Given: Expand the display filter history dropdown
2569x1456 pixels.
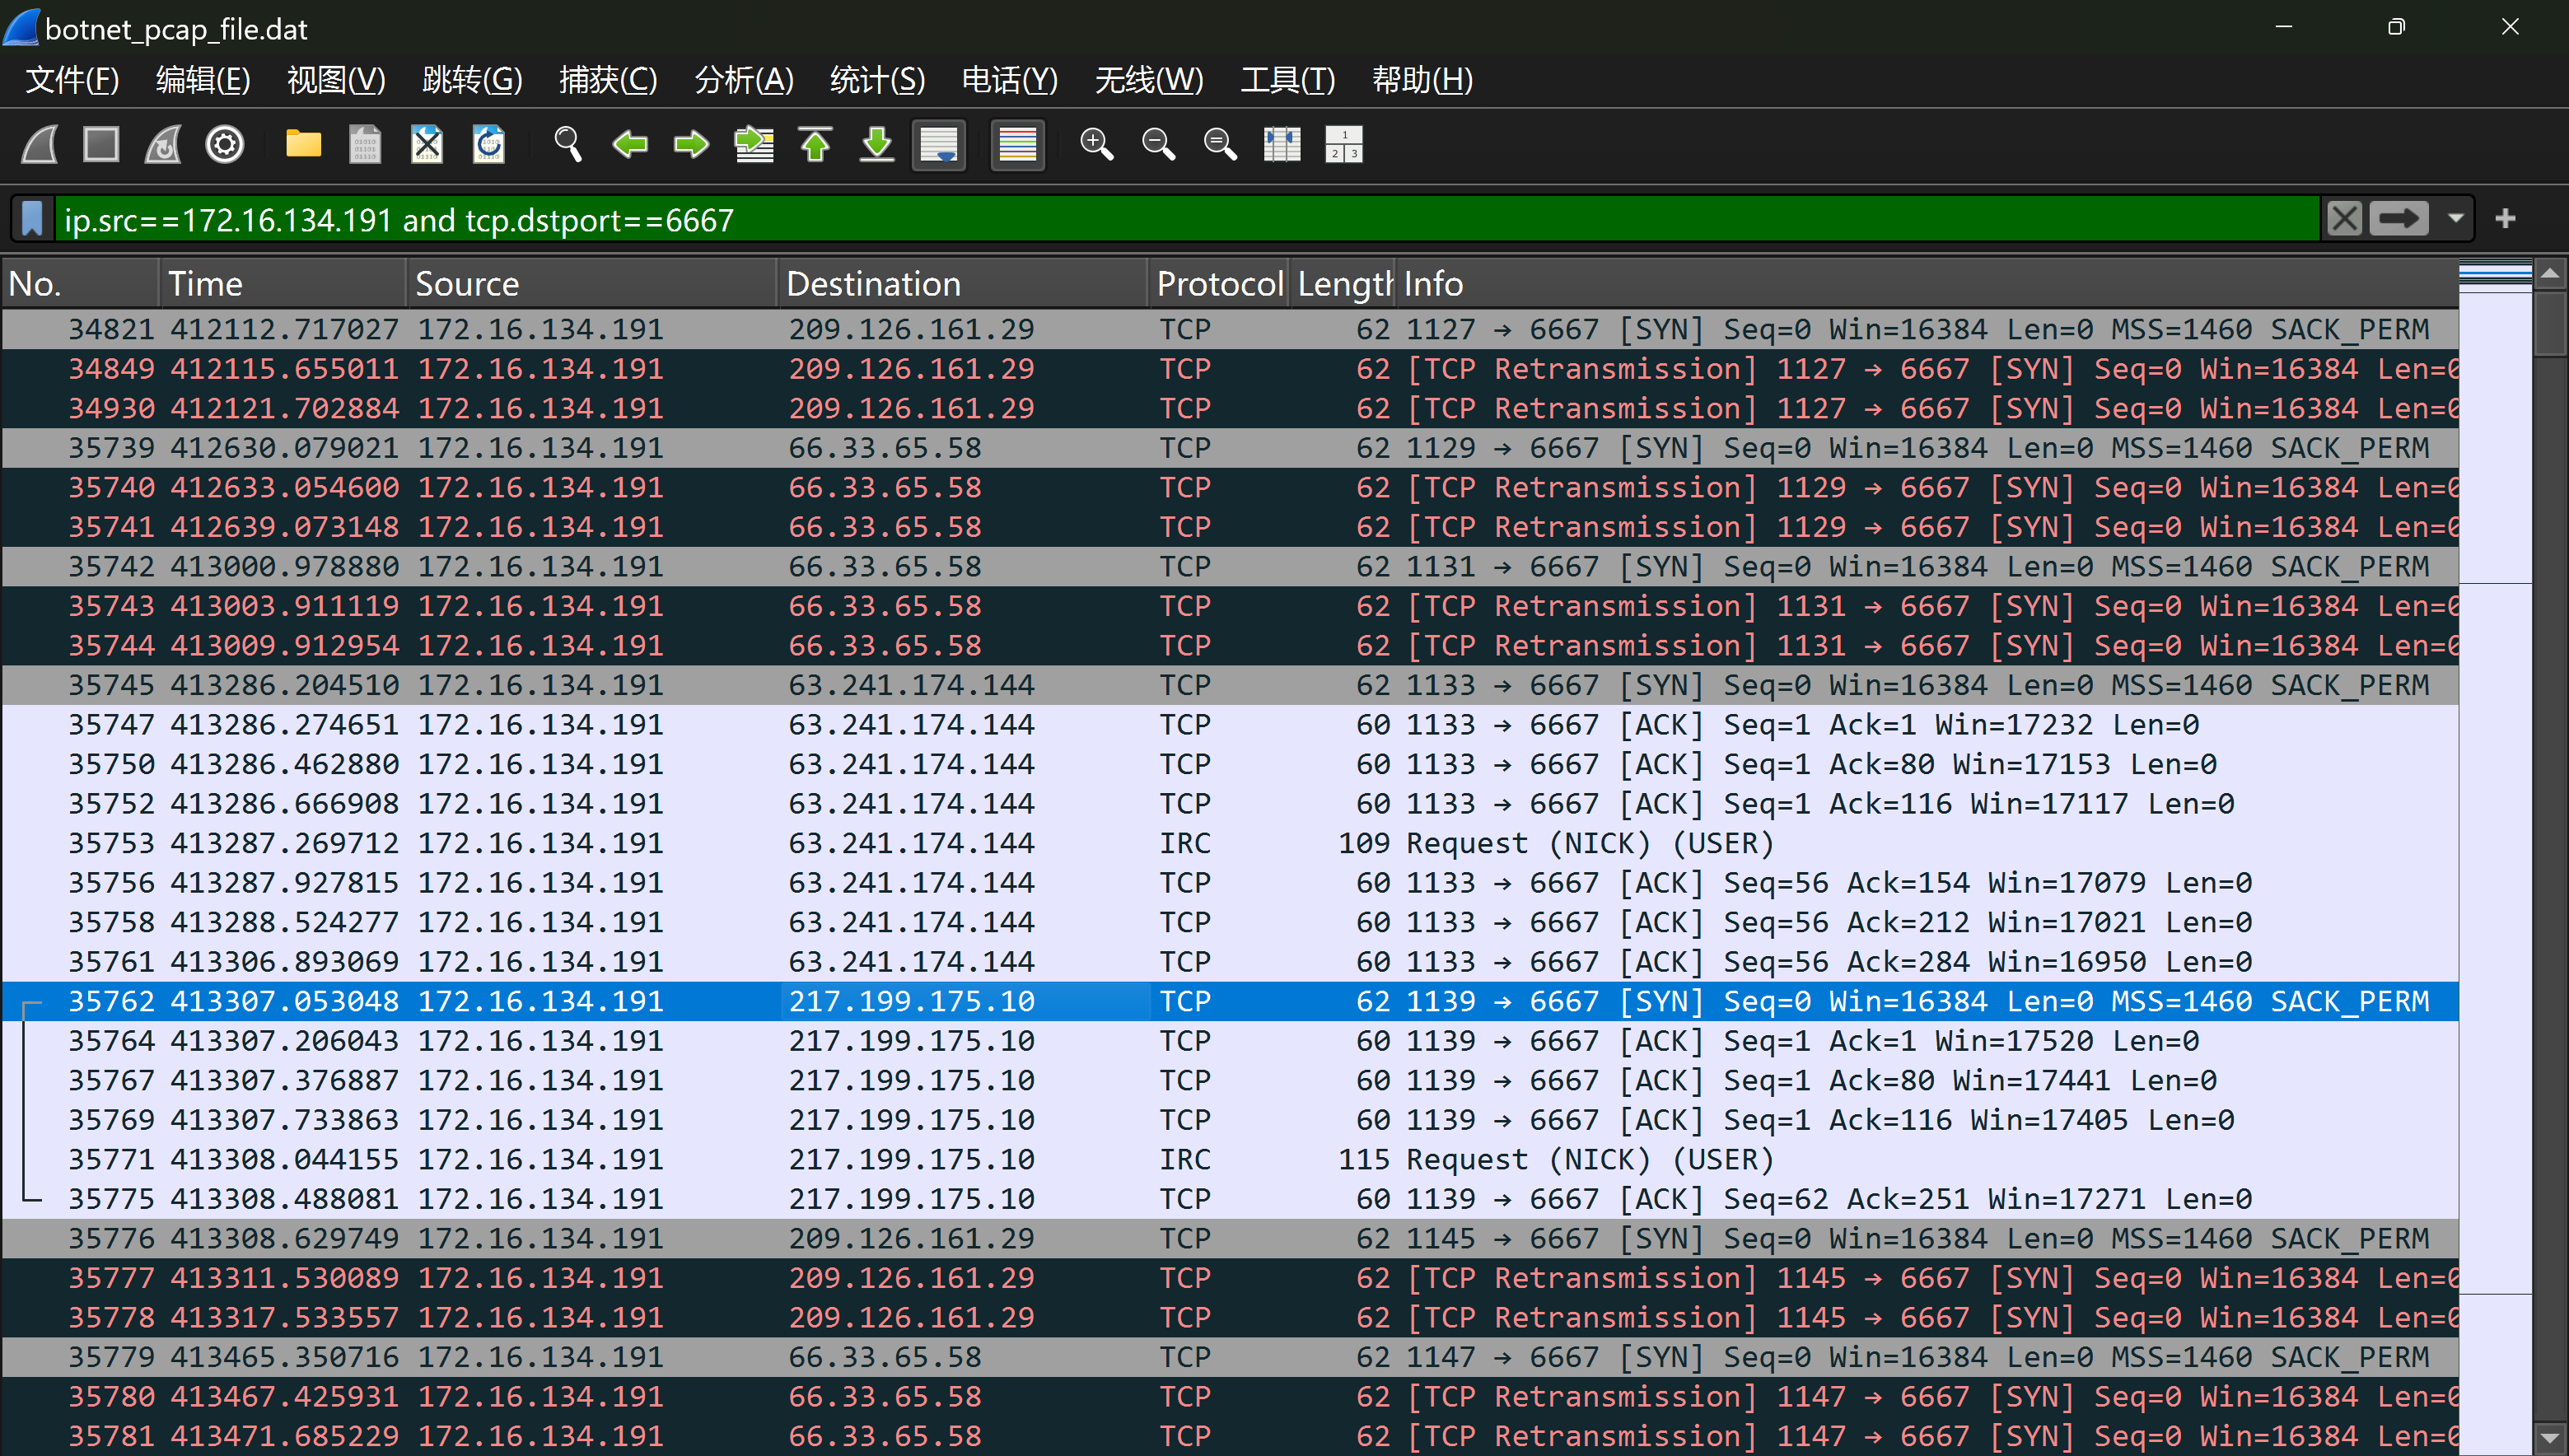Looking at the screenshot, I should (x=2455, y=219).
